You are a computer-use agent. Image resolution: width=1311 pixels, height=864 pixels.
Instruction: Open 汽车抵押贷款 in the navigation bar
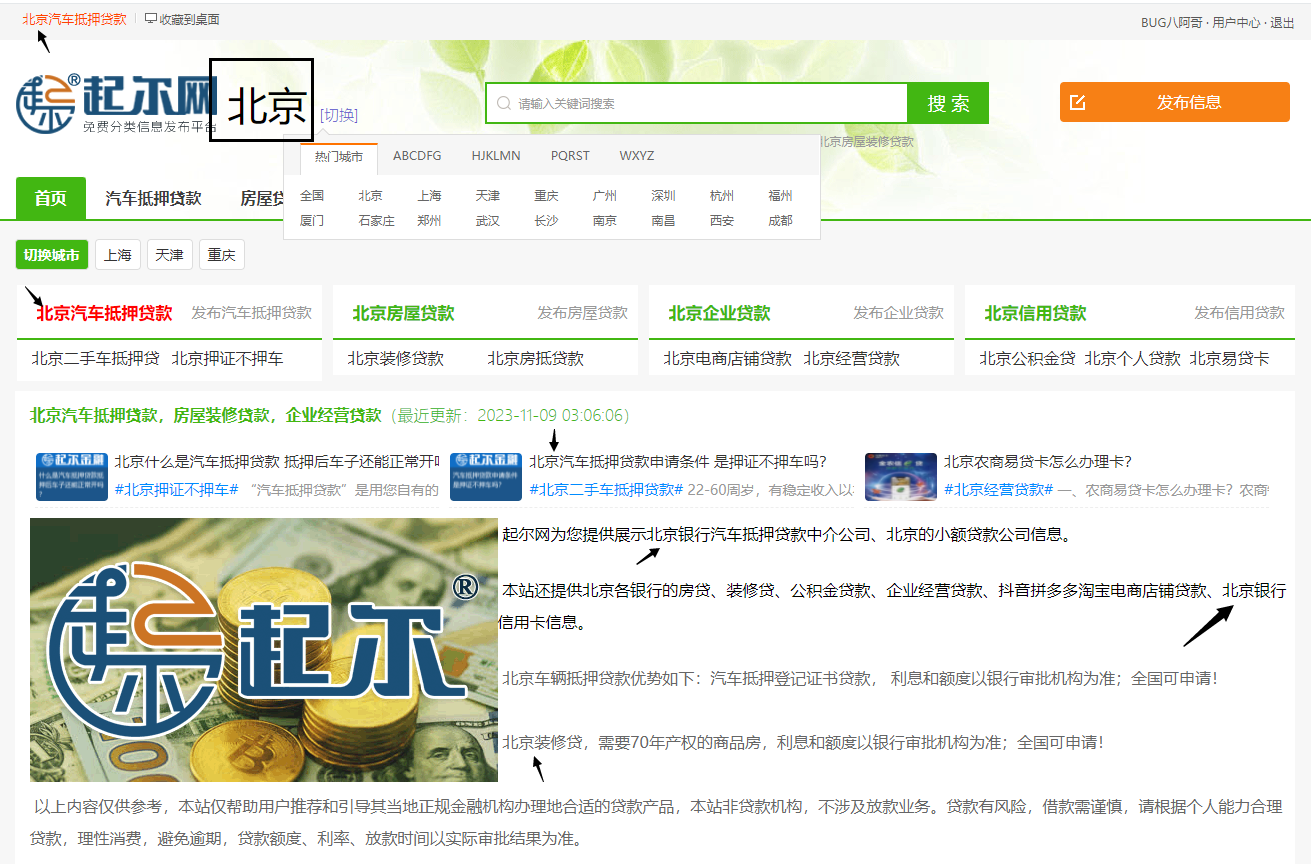click(154, 198)
